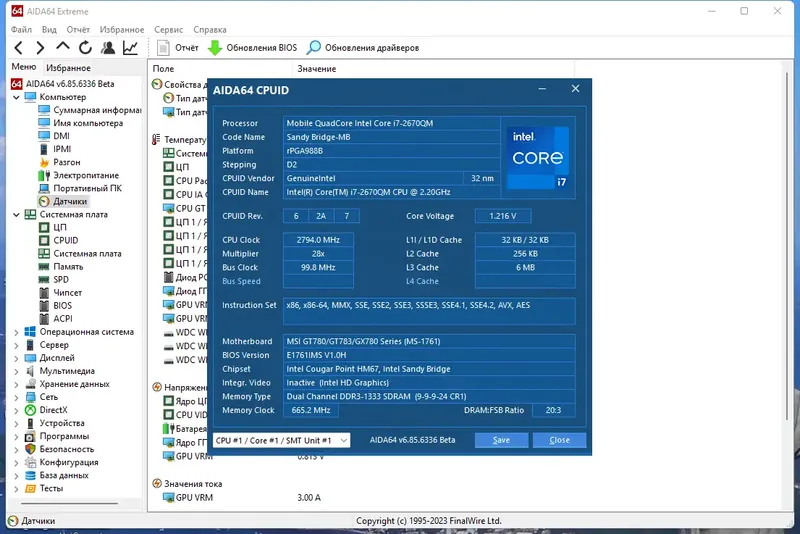
Task: Click Обновления BIOS green arrow button
Action: (x=252, y=48)
